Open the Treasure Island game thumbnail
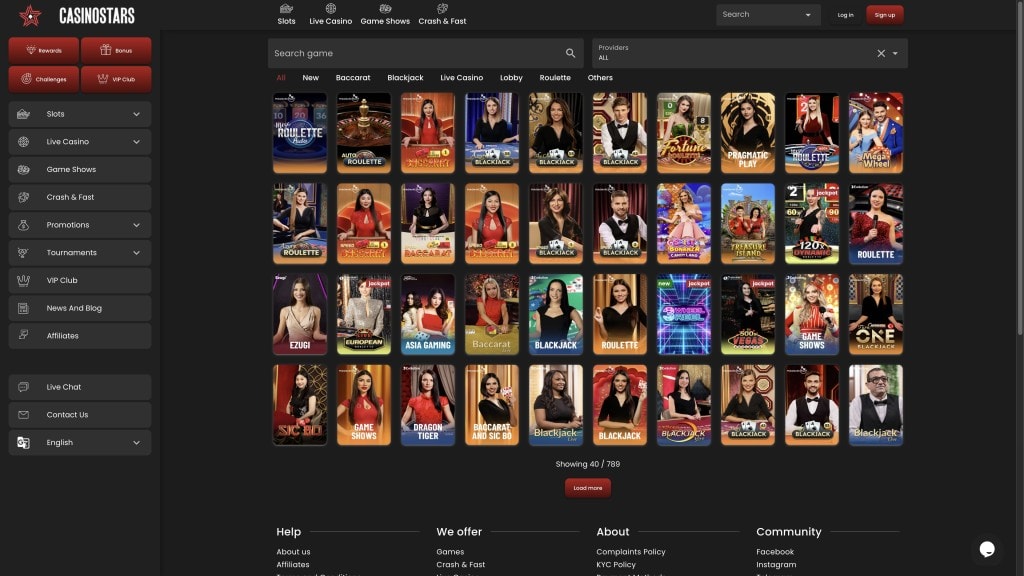The width and height of the screenshot is (1024, 576). click(x=748, y=223)
